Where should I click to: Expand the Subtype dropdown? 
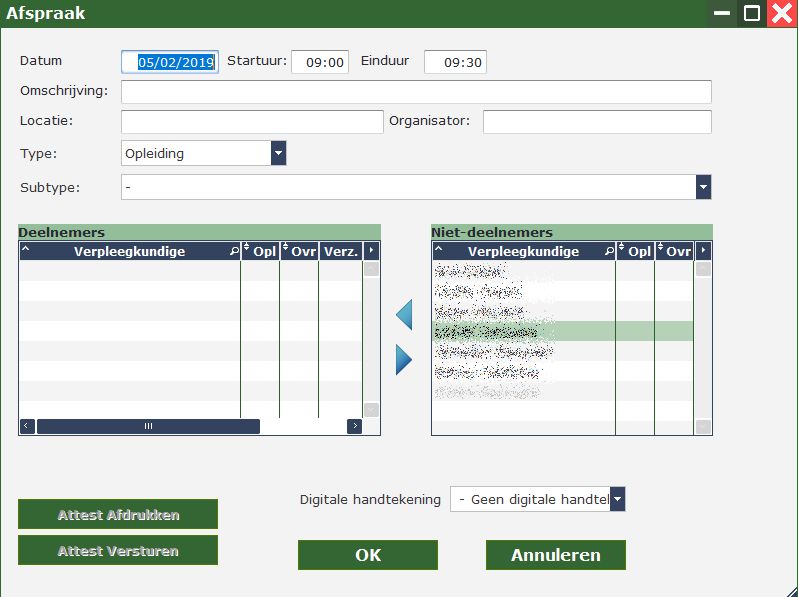click(x=703, y=187)
